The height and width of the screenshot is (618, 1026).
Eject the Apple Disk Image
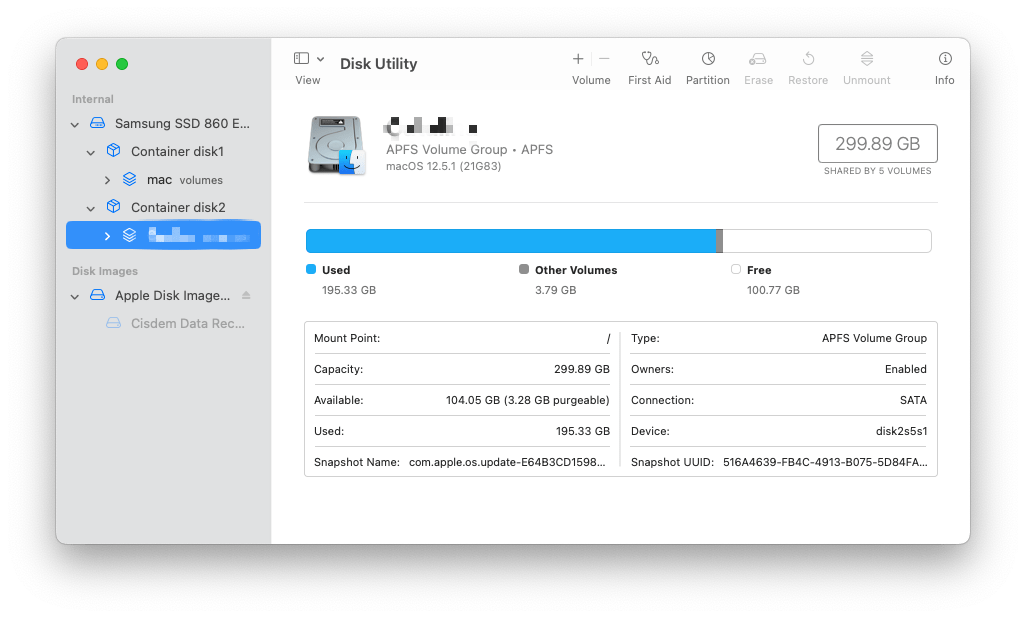[x=246, y=296]
